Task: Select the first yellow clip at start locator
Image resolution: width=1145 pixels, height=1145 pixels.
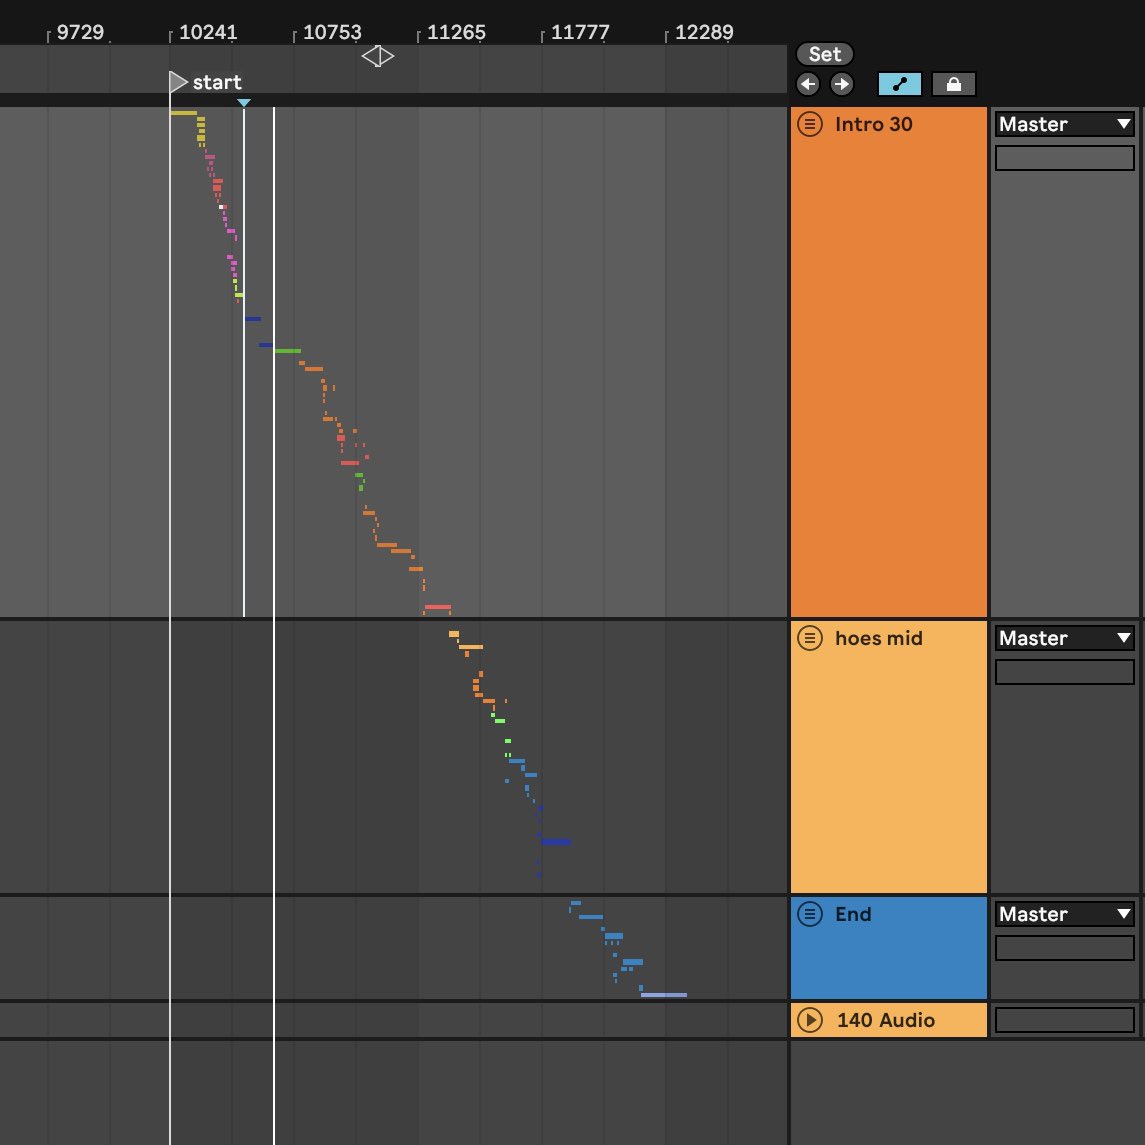Action: (x=183, y=113)
